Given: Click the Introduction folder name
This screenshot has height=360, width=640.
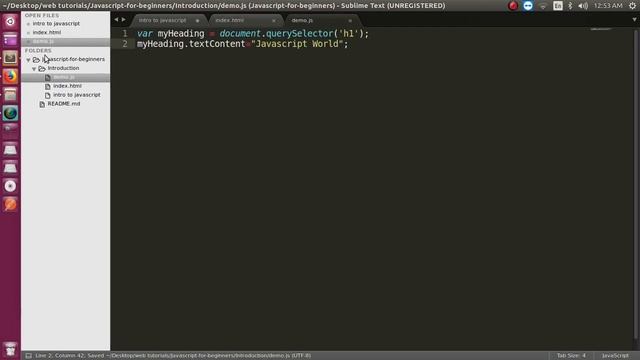Looking at the screenshot, I should click(63, 68).
